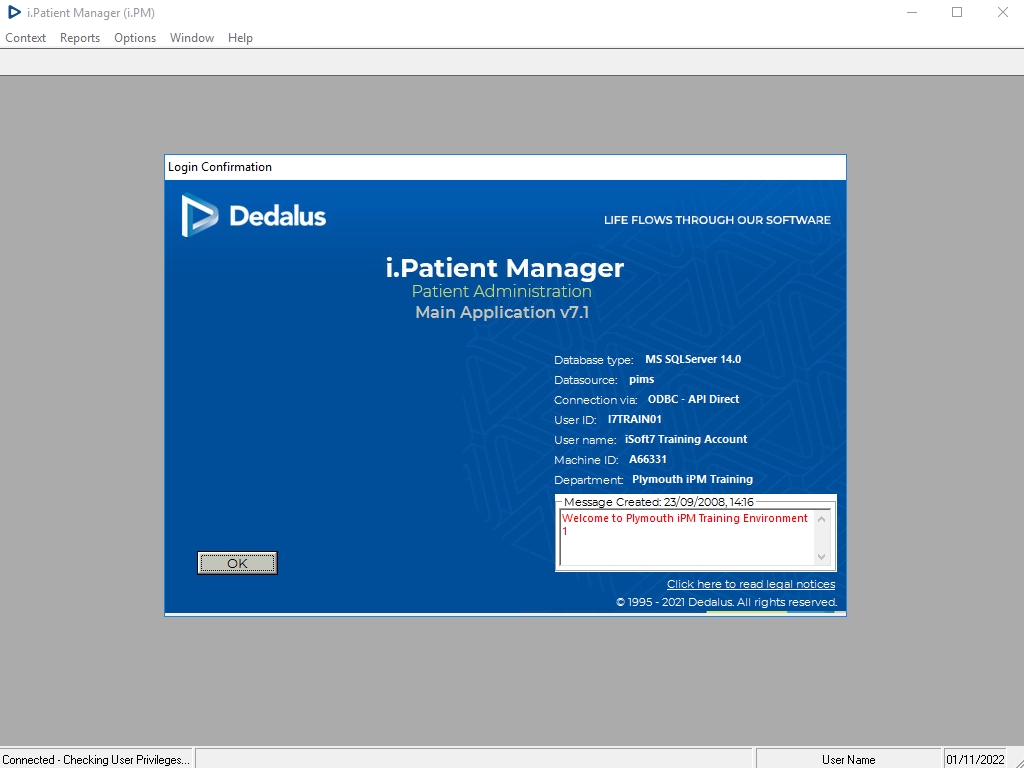Click the department Plymouth iPM Training
The image size is (1024, 768).
click(692, 479)
